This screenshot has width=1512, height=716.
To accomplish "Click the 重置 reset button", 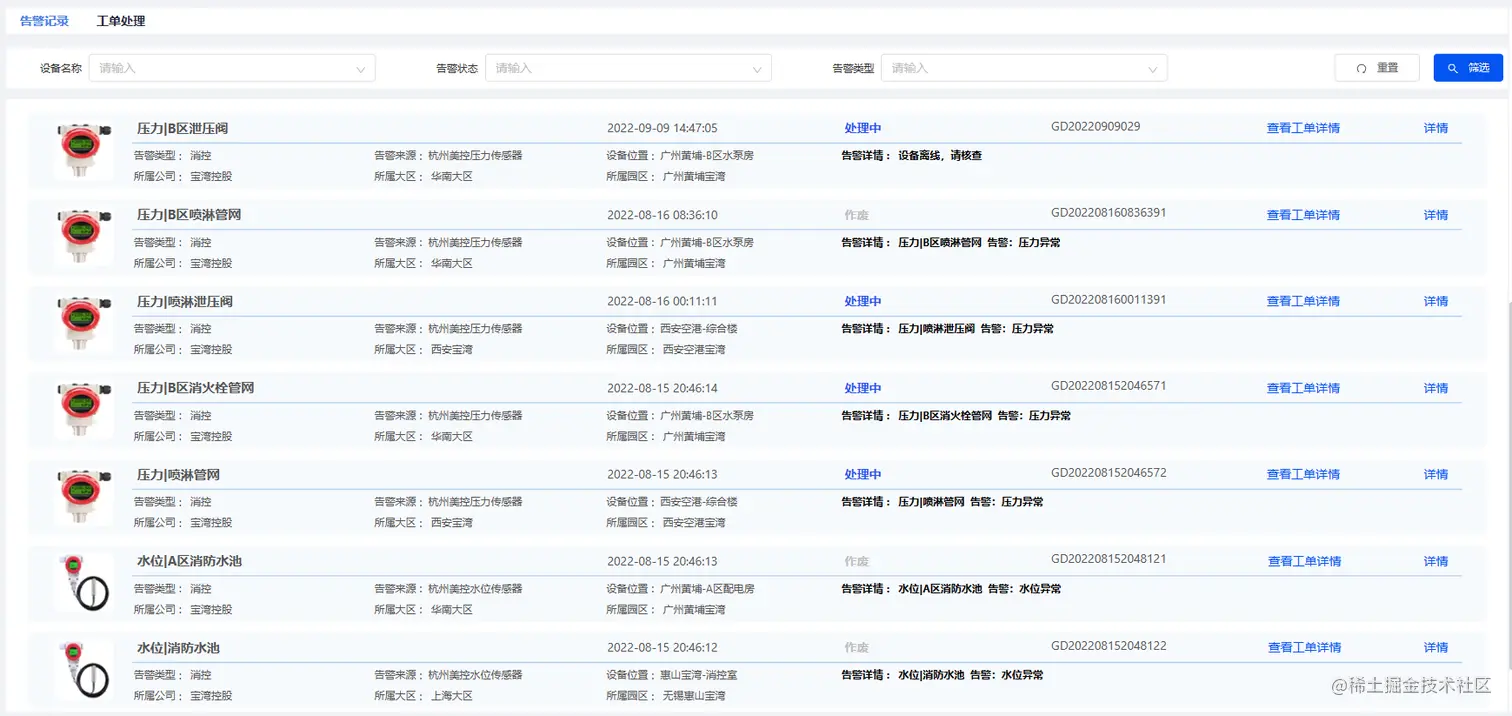I will (x=1377, y=68).
